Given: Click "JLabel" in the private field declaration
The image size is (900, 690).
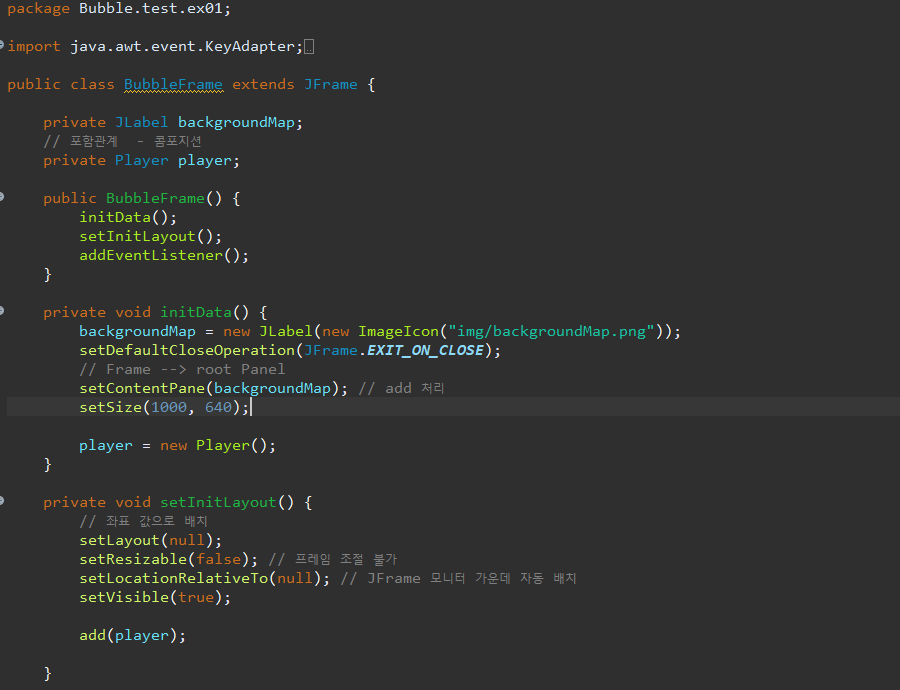Looking at the screenshot, I should tap(141, 122).
